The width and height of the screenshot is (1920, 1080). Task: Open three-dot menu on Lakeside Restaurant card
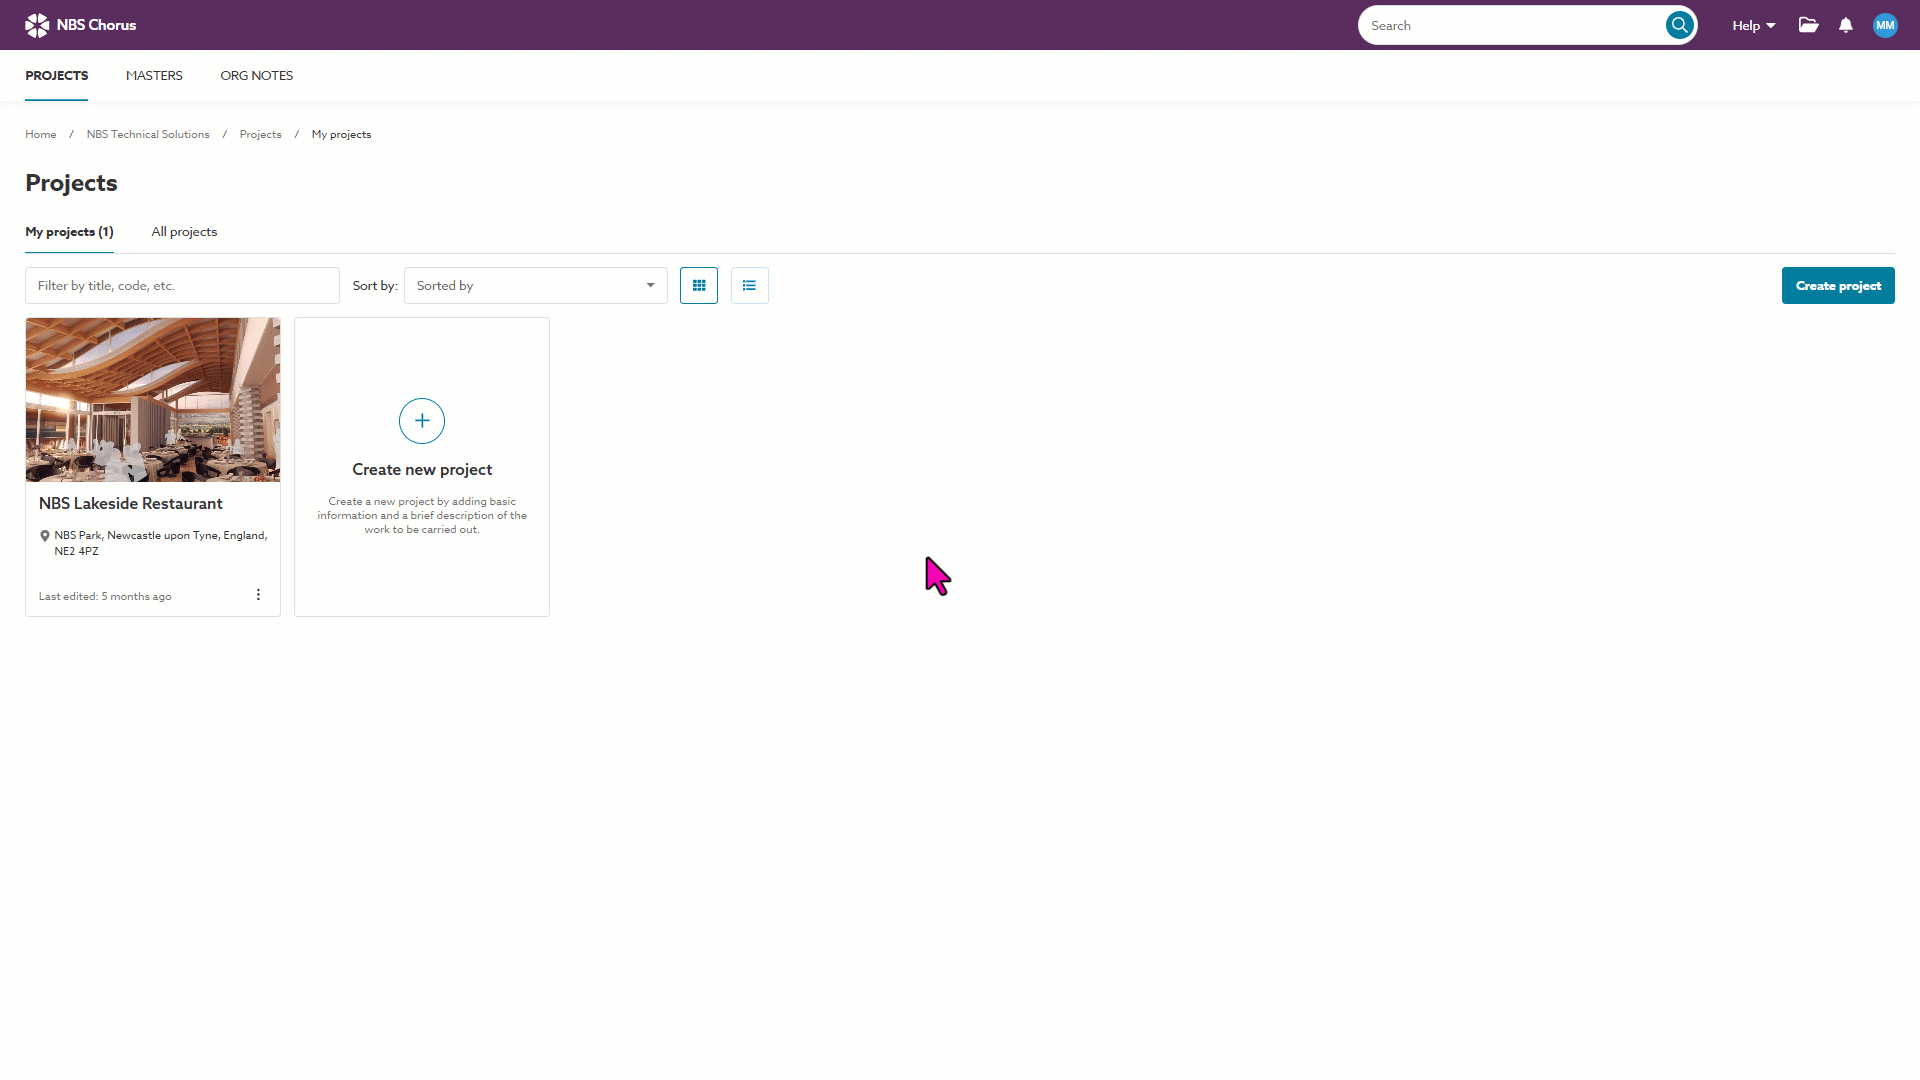(258, 595)
